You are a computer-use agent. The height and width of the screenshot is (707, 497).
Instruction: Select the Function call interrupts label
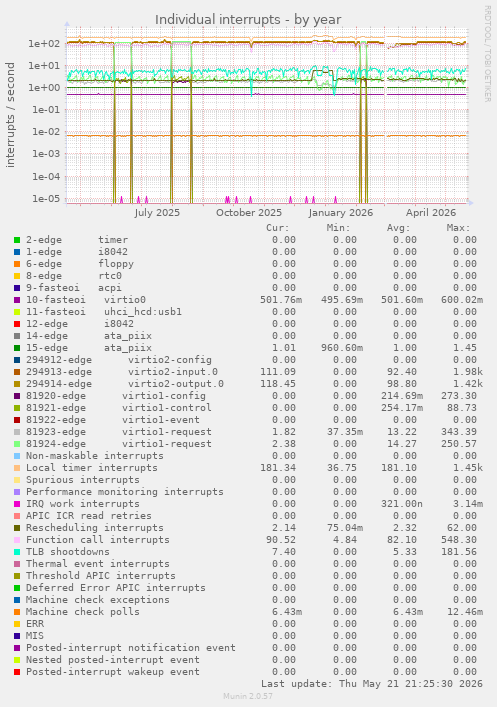[x=98, y=540]
